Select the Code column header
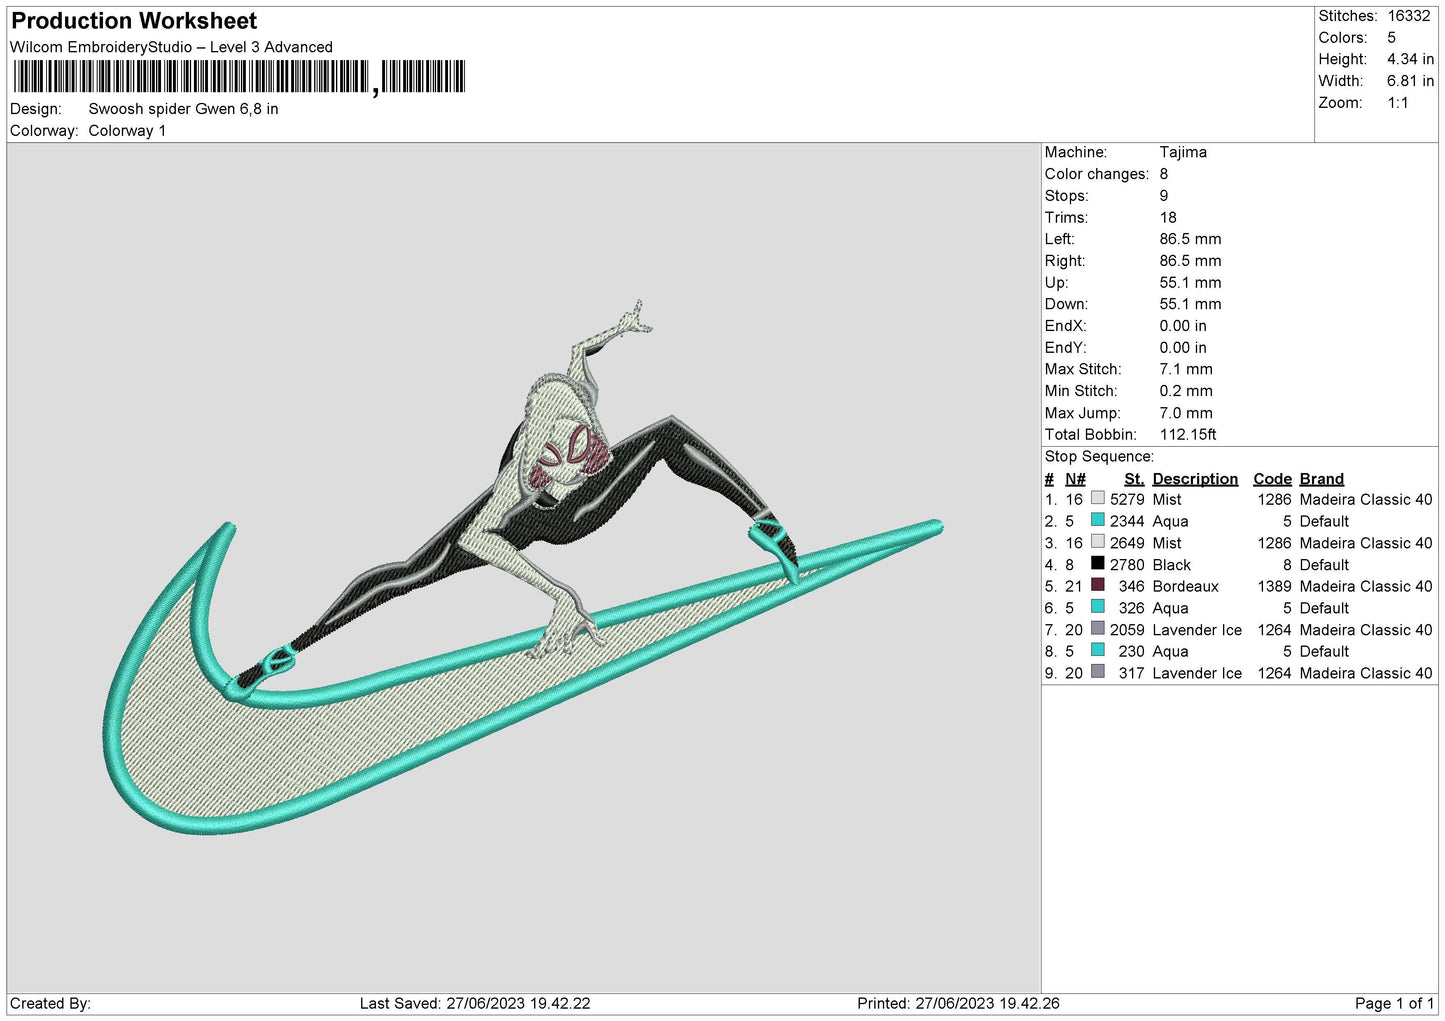Viewport: 1445px width, 1021px height. point(1272,479)
